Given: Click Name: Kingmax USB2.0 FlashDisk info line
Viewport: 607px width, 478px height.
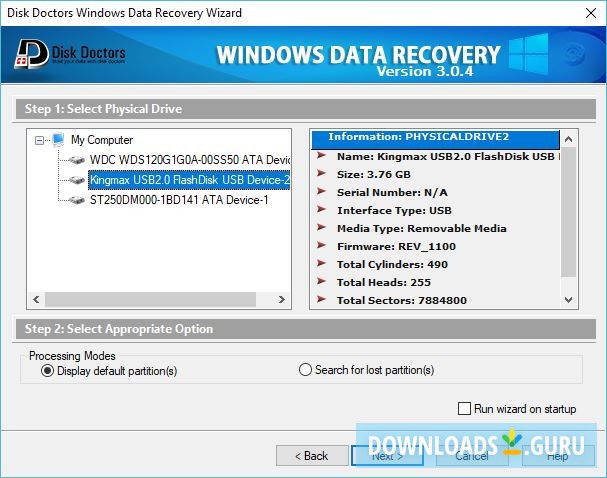Looking at the screenshot, I should point(448,156).
